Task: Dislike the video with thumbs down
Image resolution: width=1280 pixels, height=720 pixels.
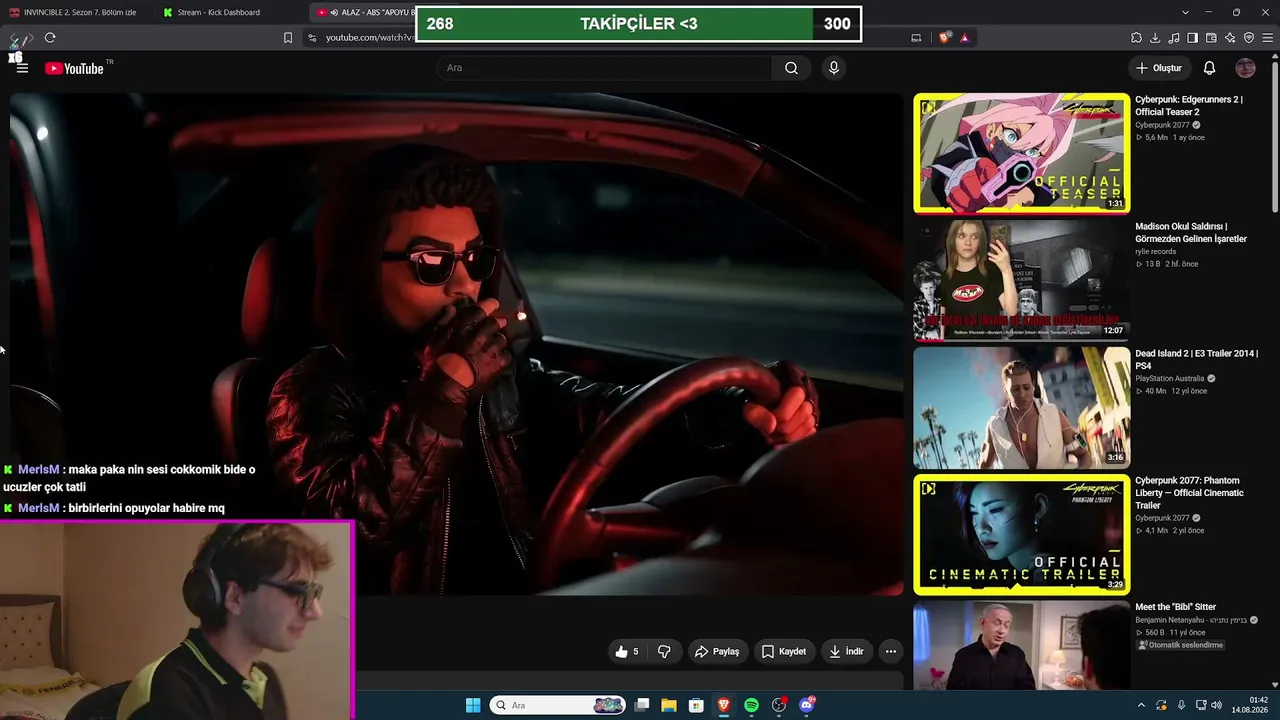Action: click(x=664, y=651)
